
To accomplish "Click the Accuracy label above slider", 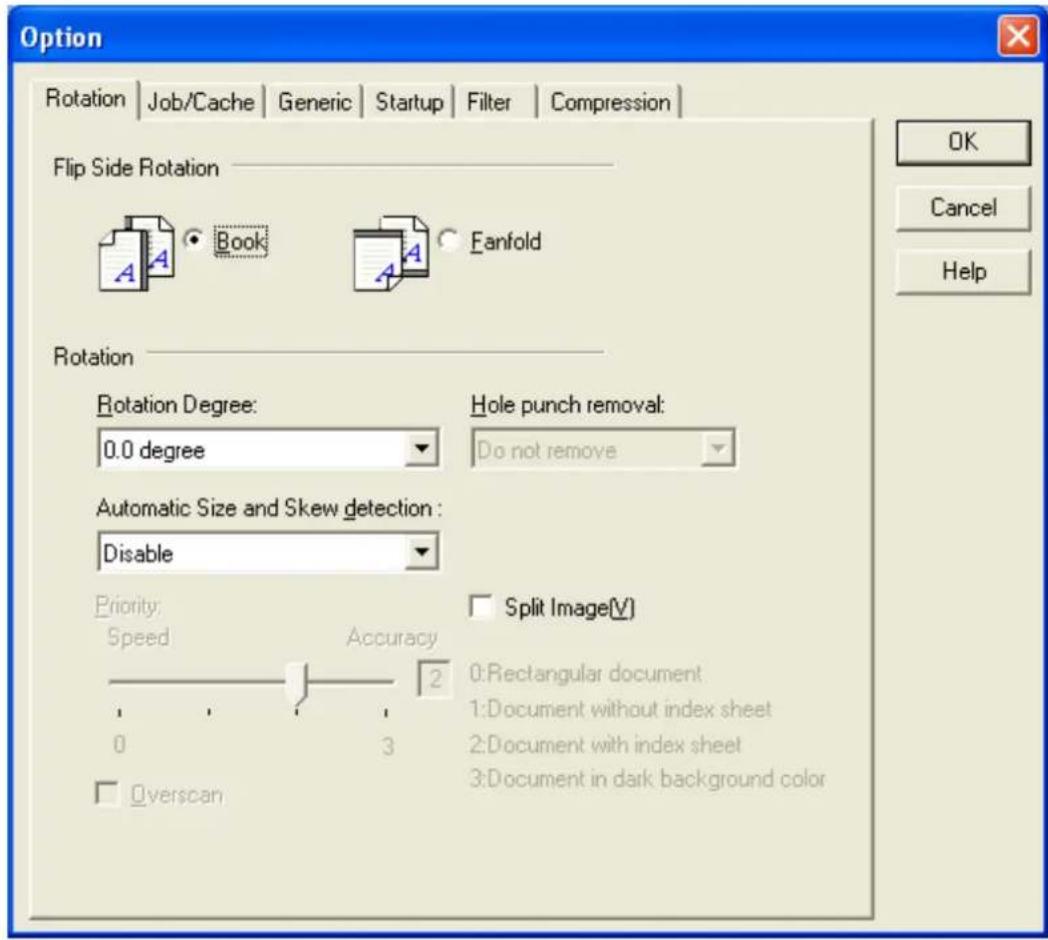I will pos(392,638).
